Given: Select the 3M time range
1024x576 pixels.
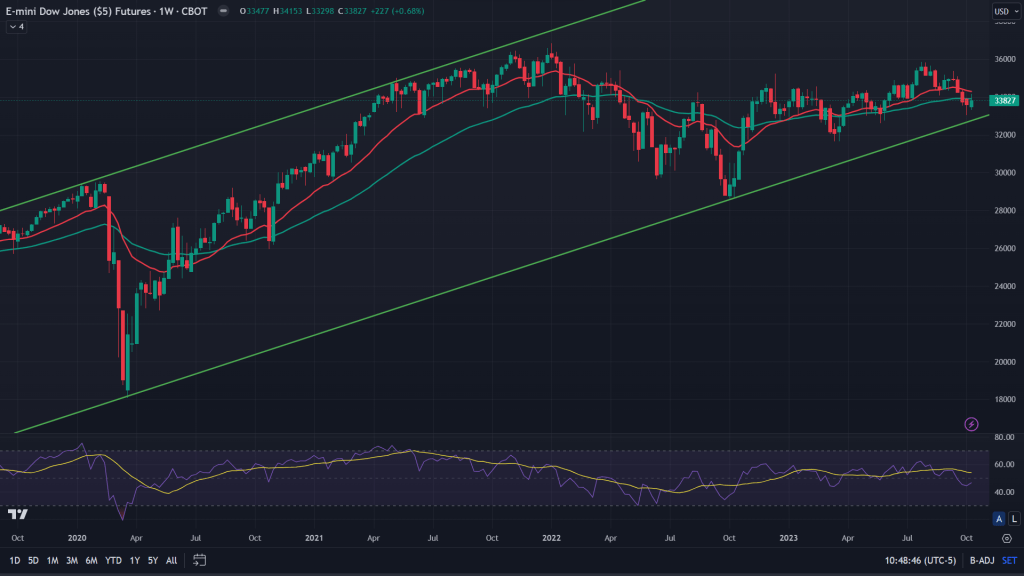Looking at the screenshot, I should 71,560.
